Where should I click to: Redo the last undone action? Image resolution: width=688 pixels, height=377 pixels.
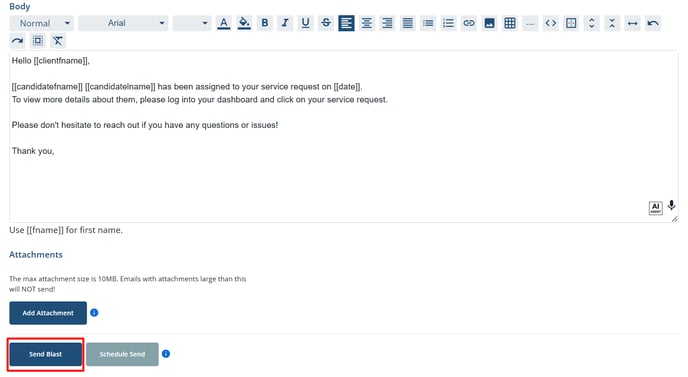coord(17,41)
